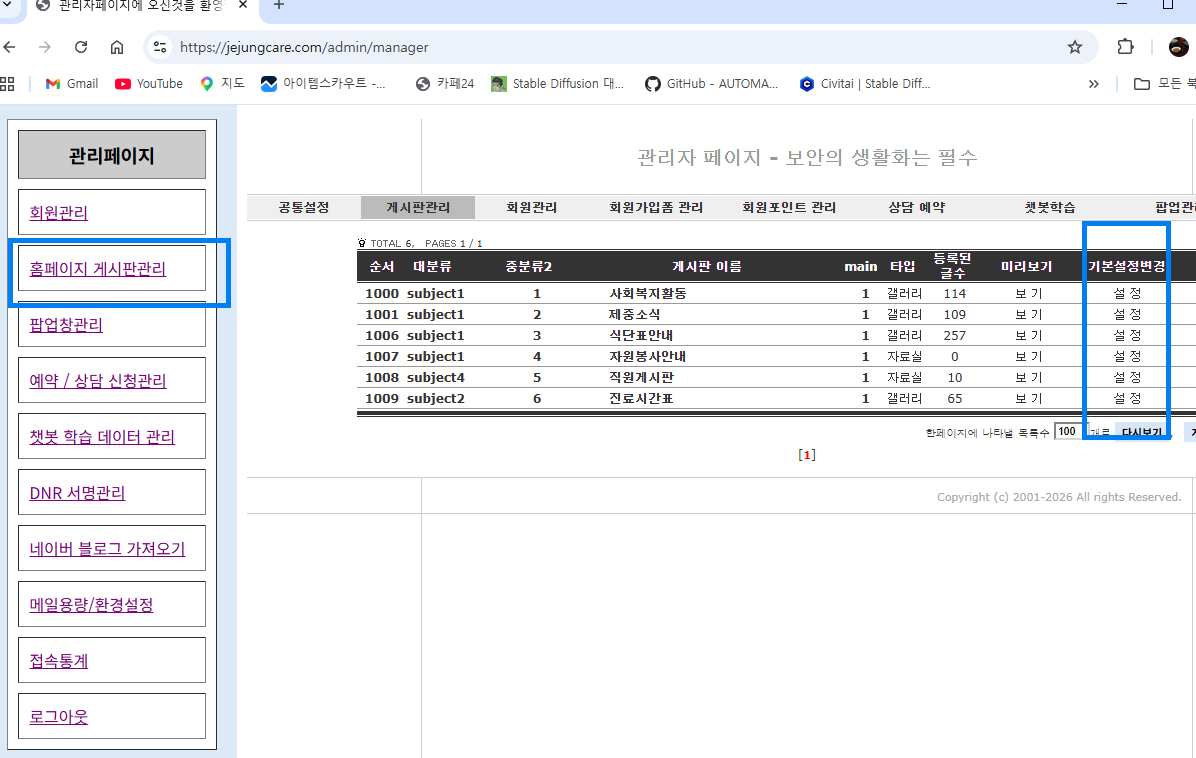Go back with the browser back arrow
This screenshot has width=1196, height=758.
point(9,47)
